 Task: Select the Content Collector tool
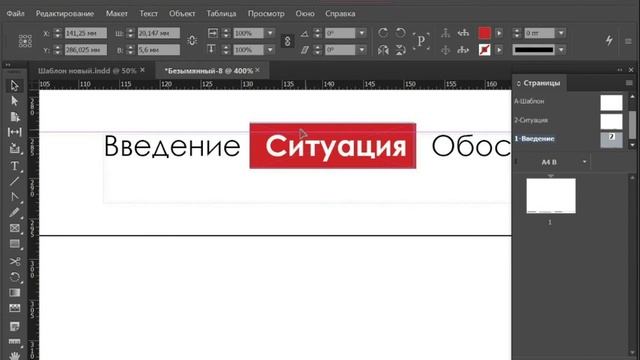[14, 148]
